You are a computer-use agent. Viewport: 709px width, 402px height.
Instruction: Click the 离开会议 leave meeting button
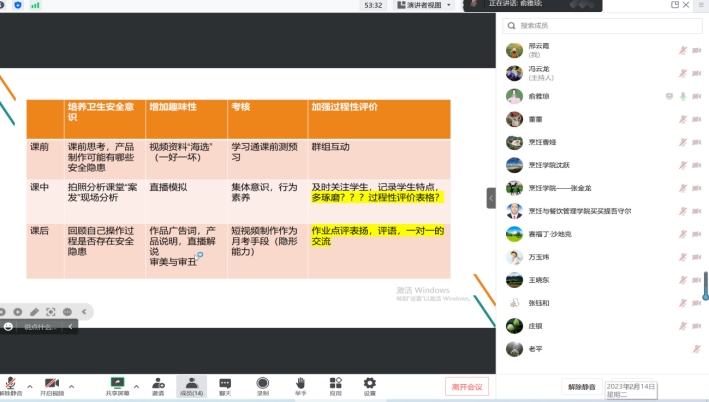(465, 386)
